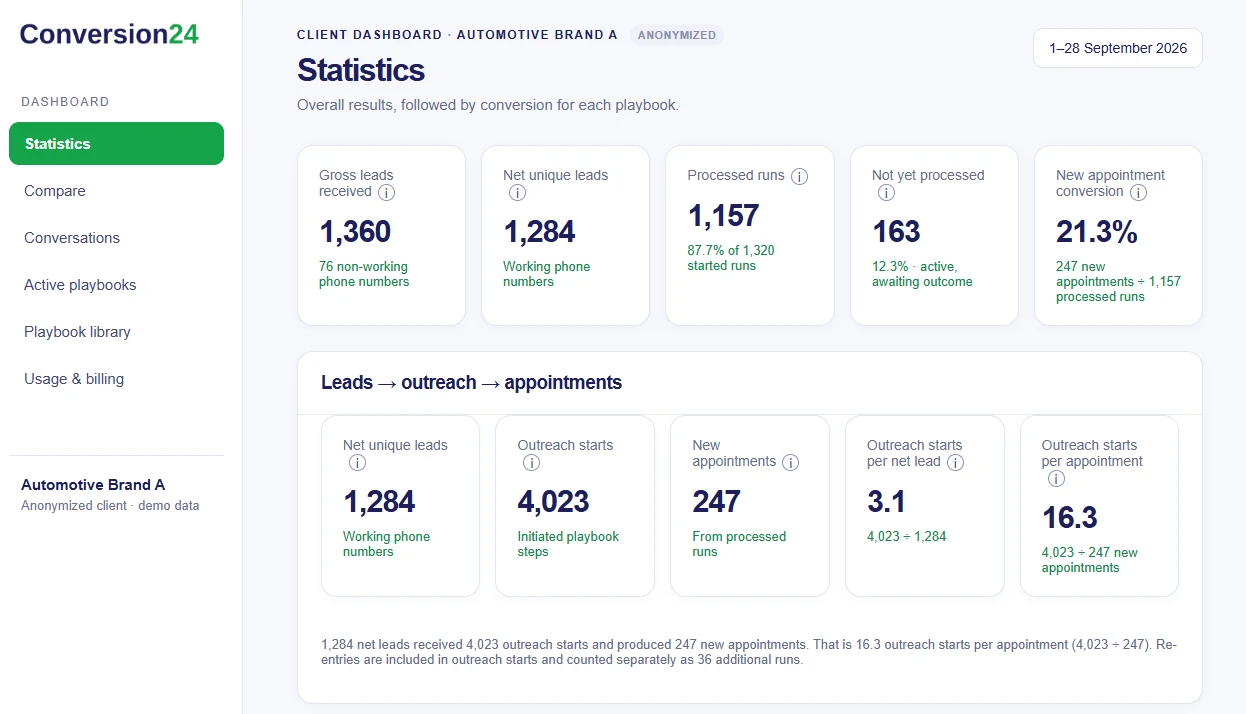The width and height of the screenshot is (1246, 714).
Task: Click info icon under top Net unique leads
Action: point(517,192)
